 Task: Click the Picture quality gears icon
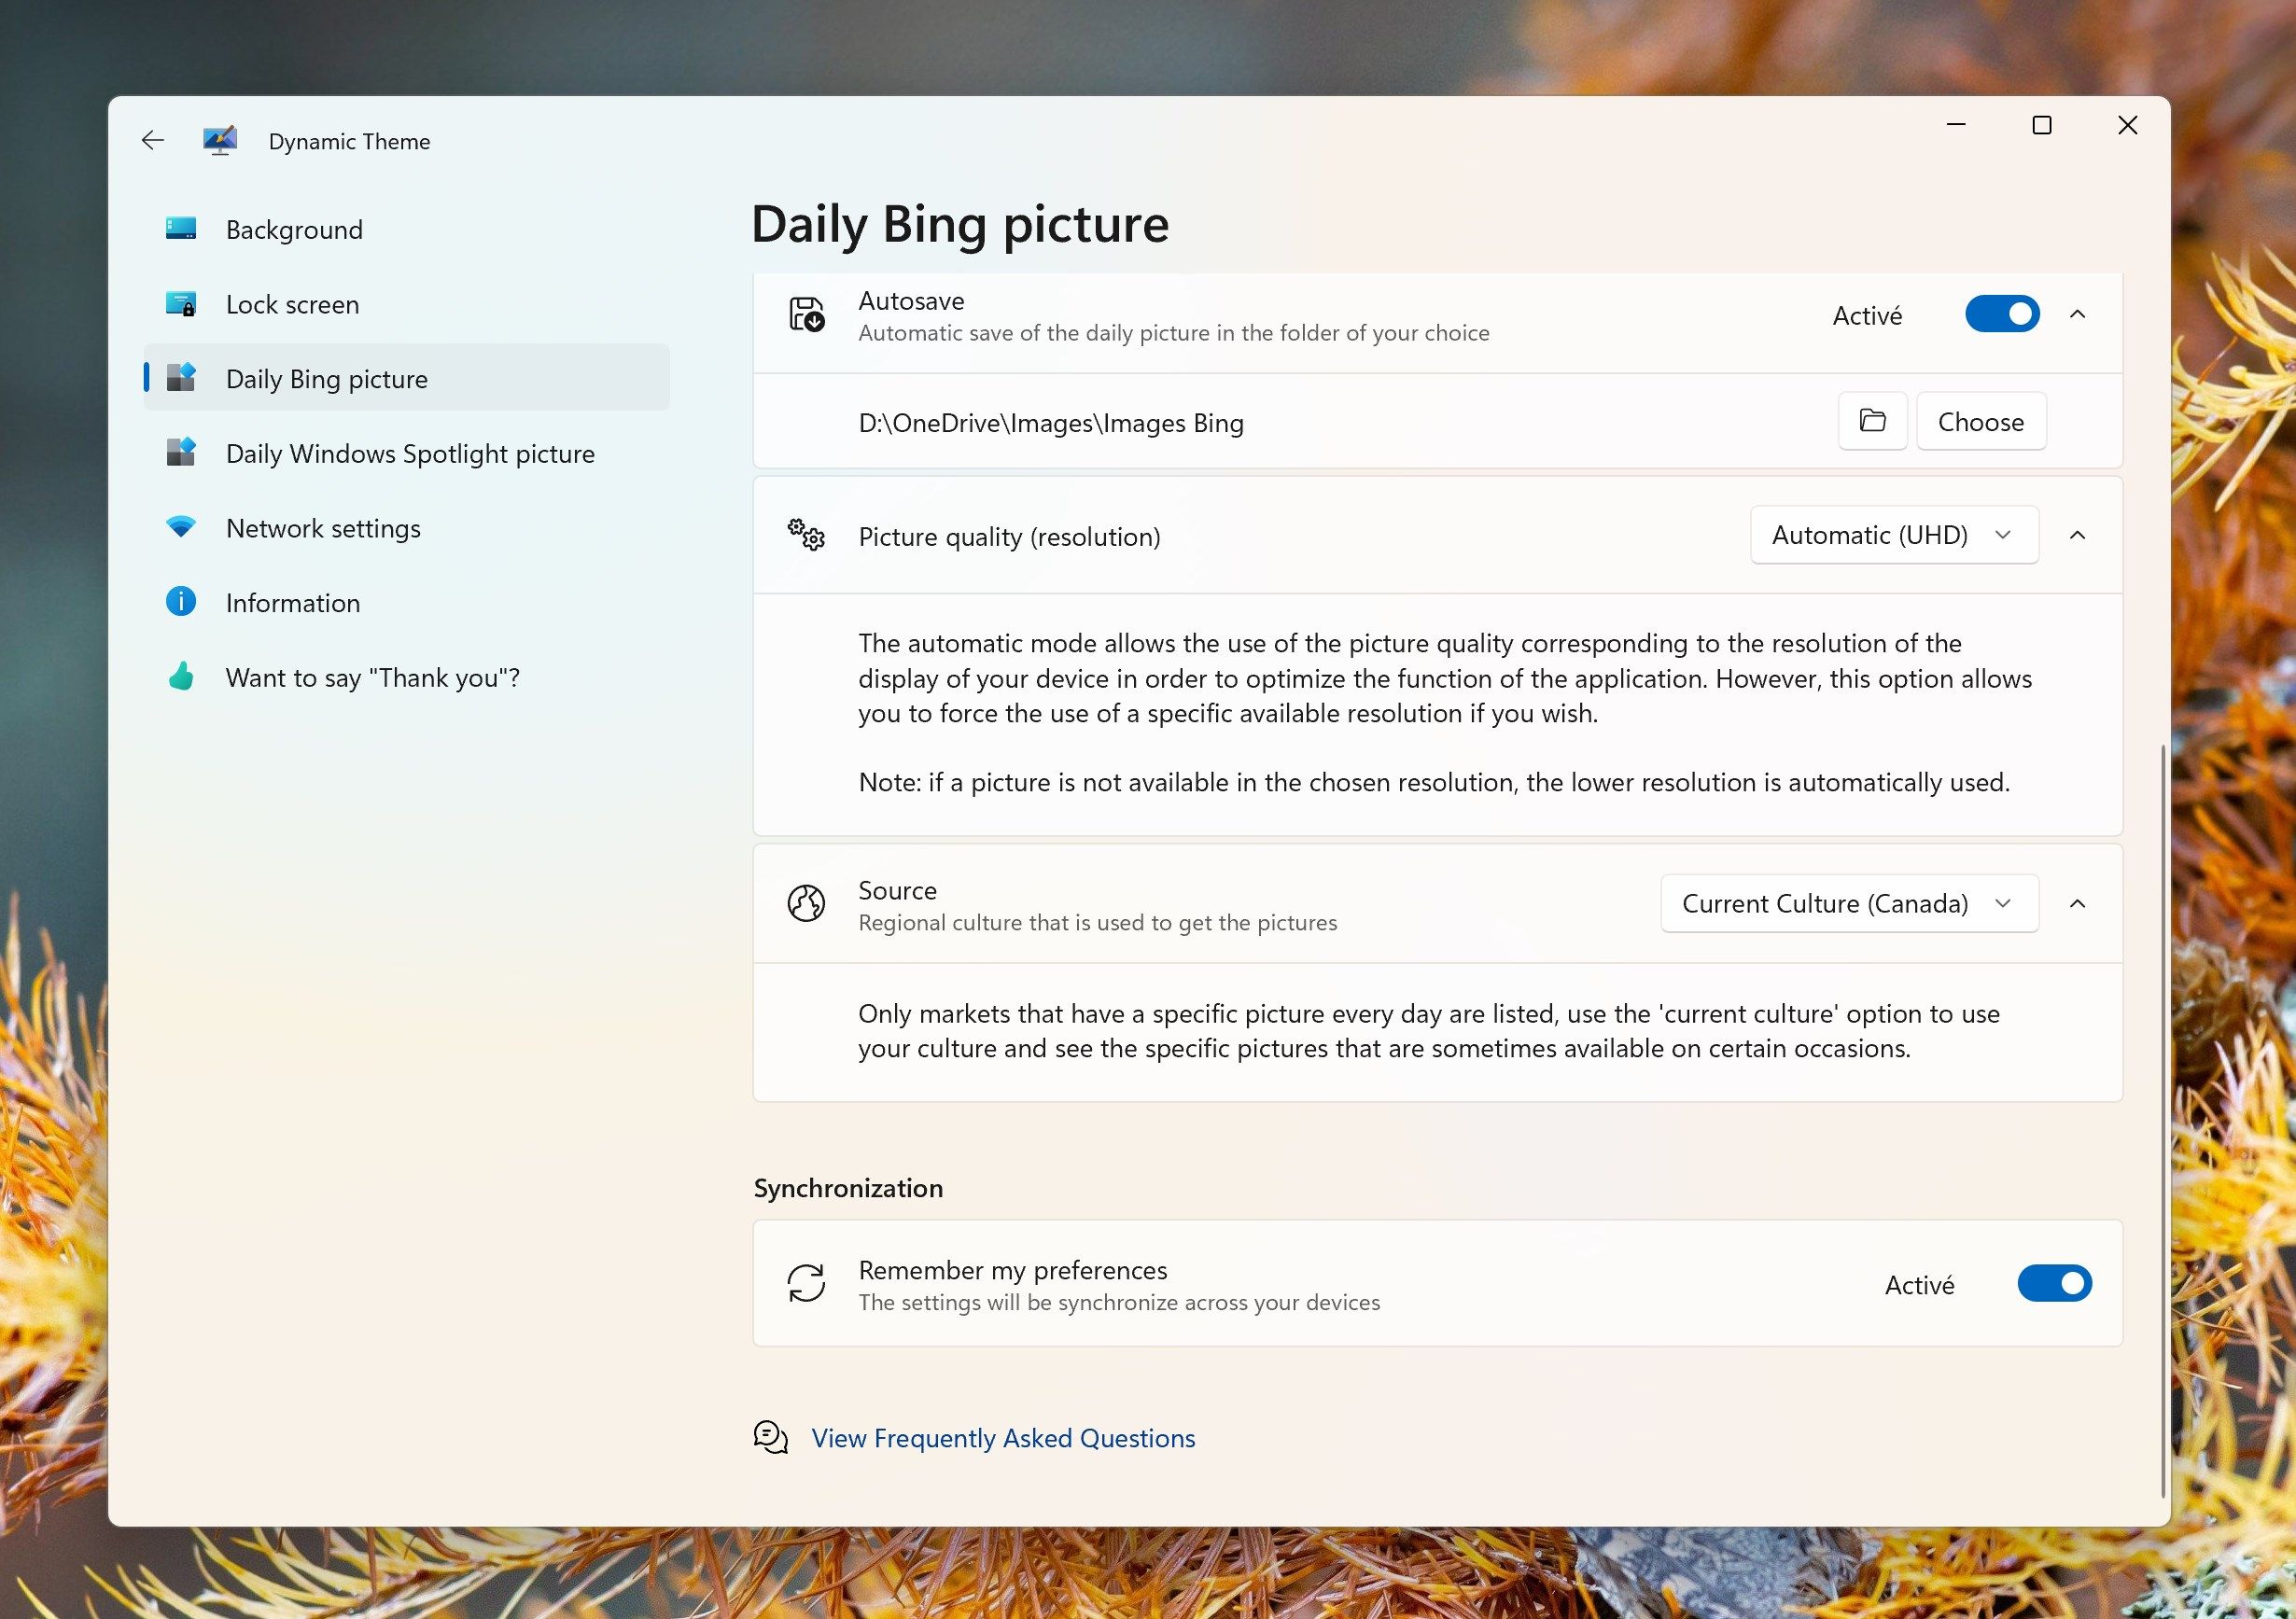pyautogui.click(x=806, y=535)
